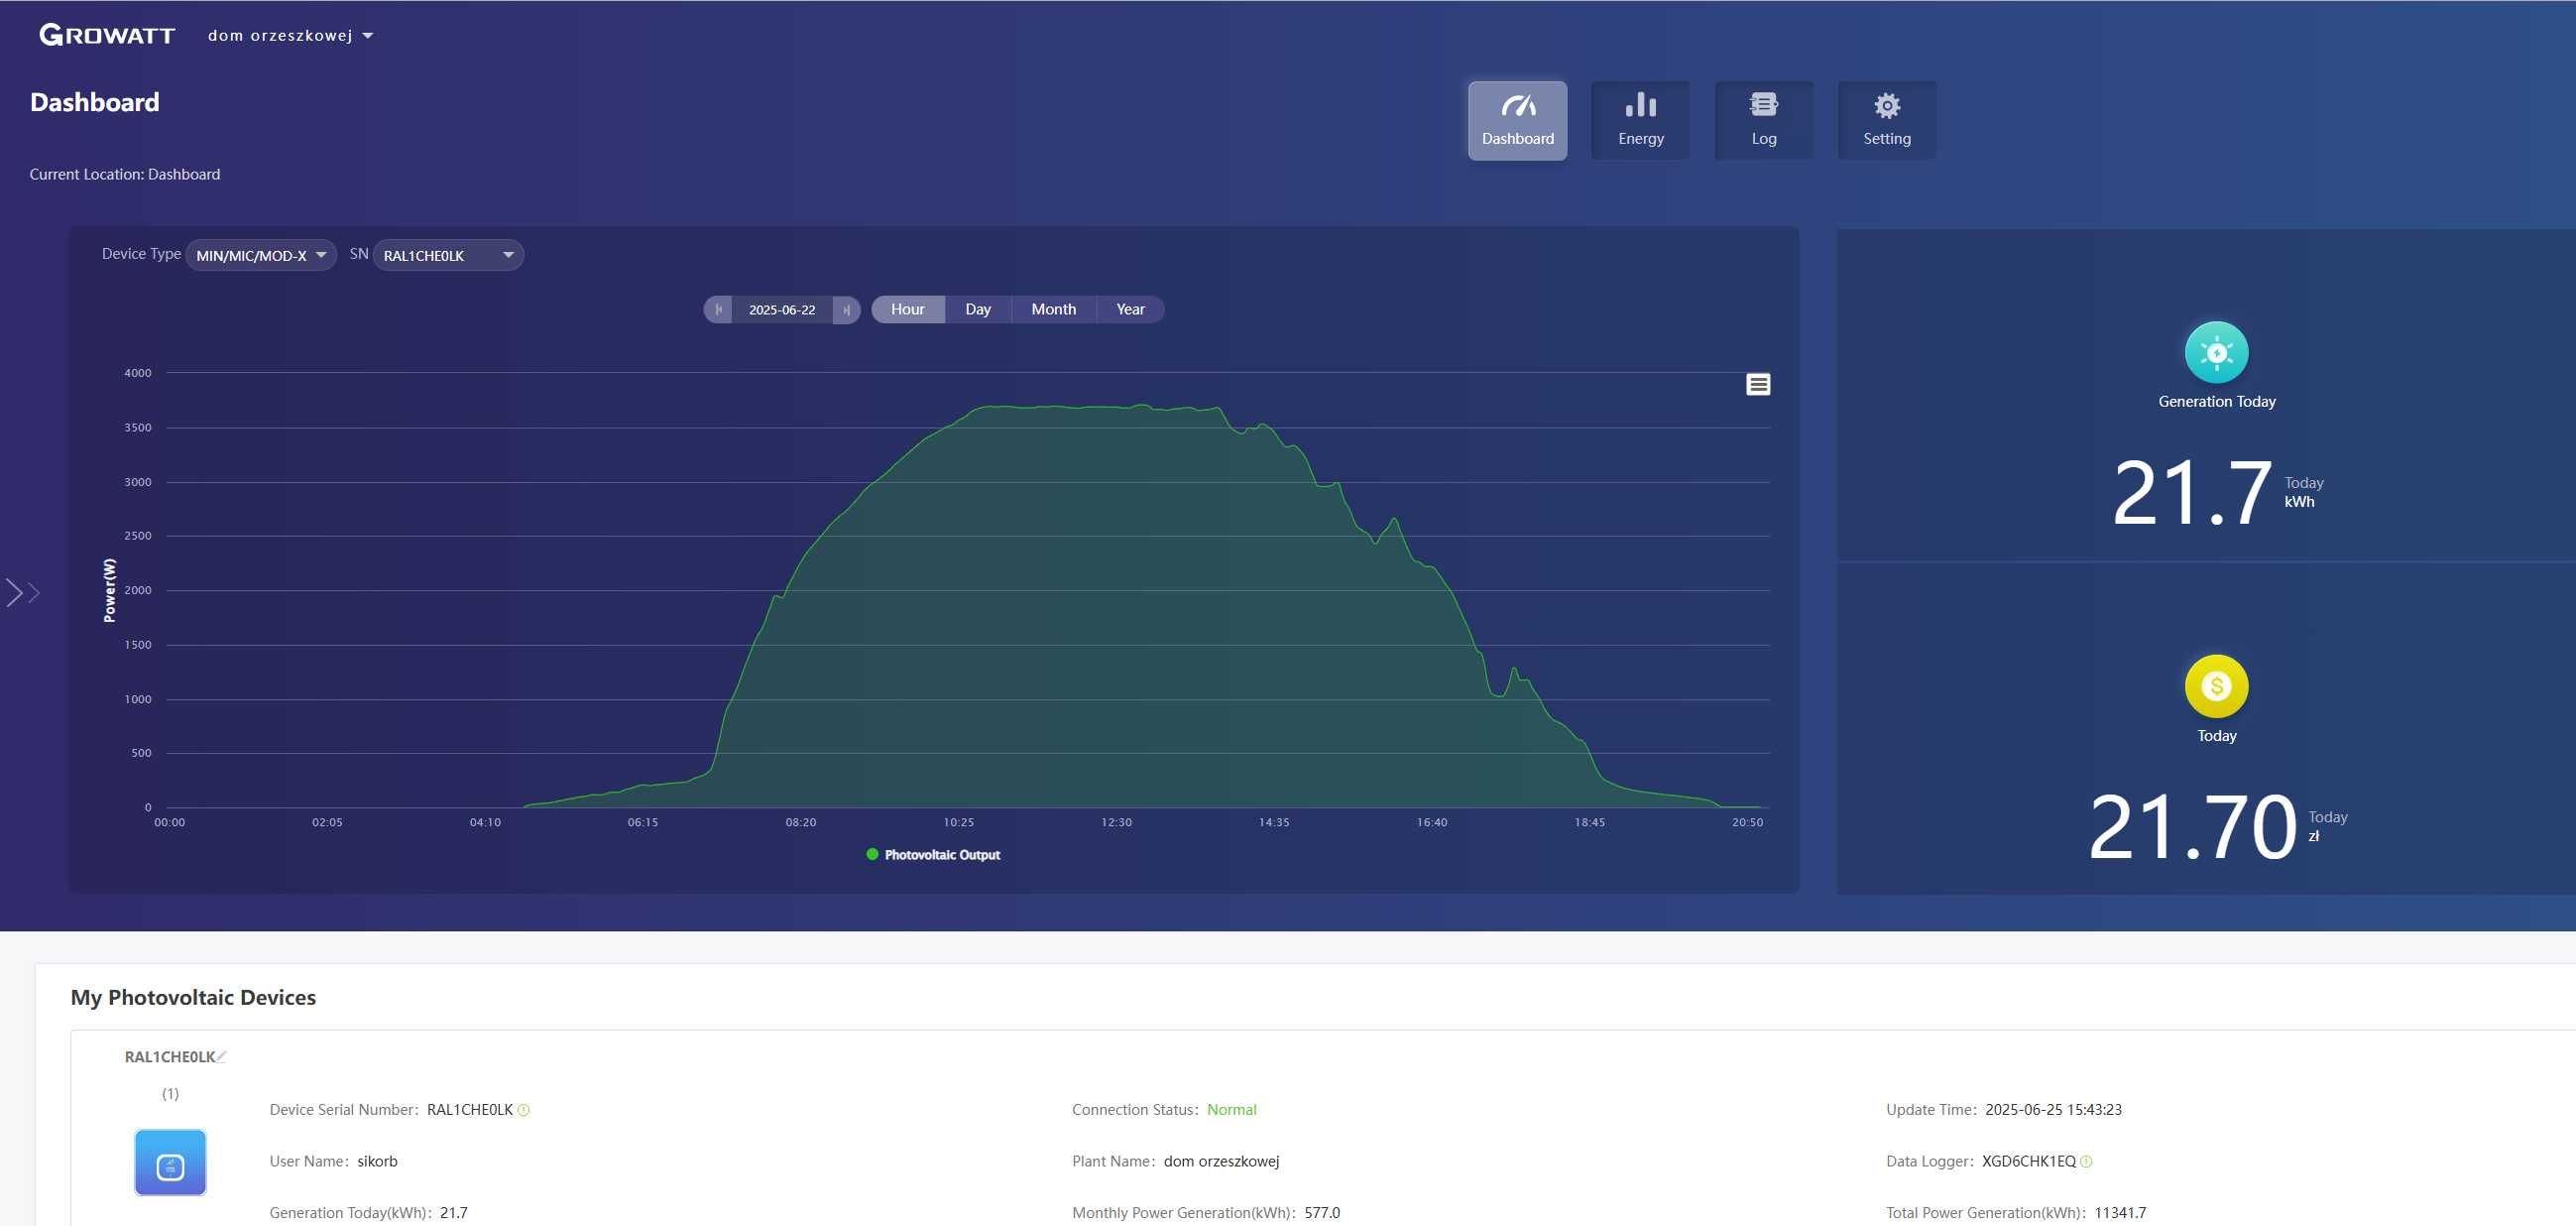Click the Log document icon

click(x=1763, y=104)
